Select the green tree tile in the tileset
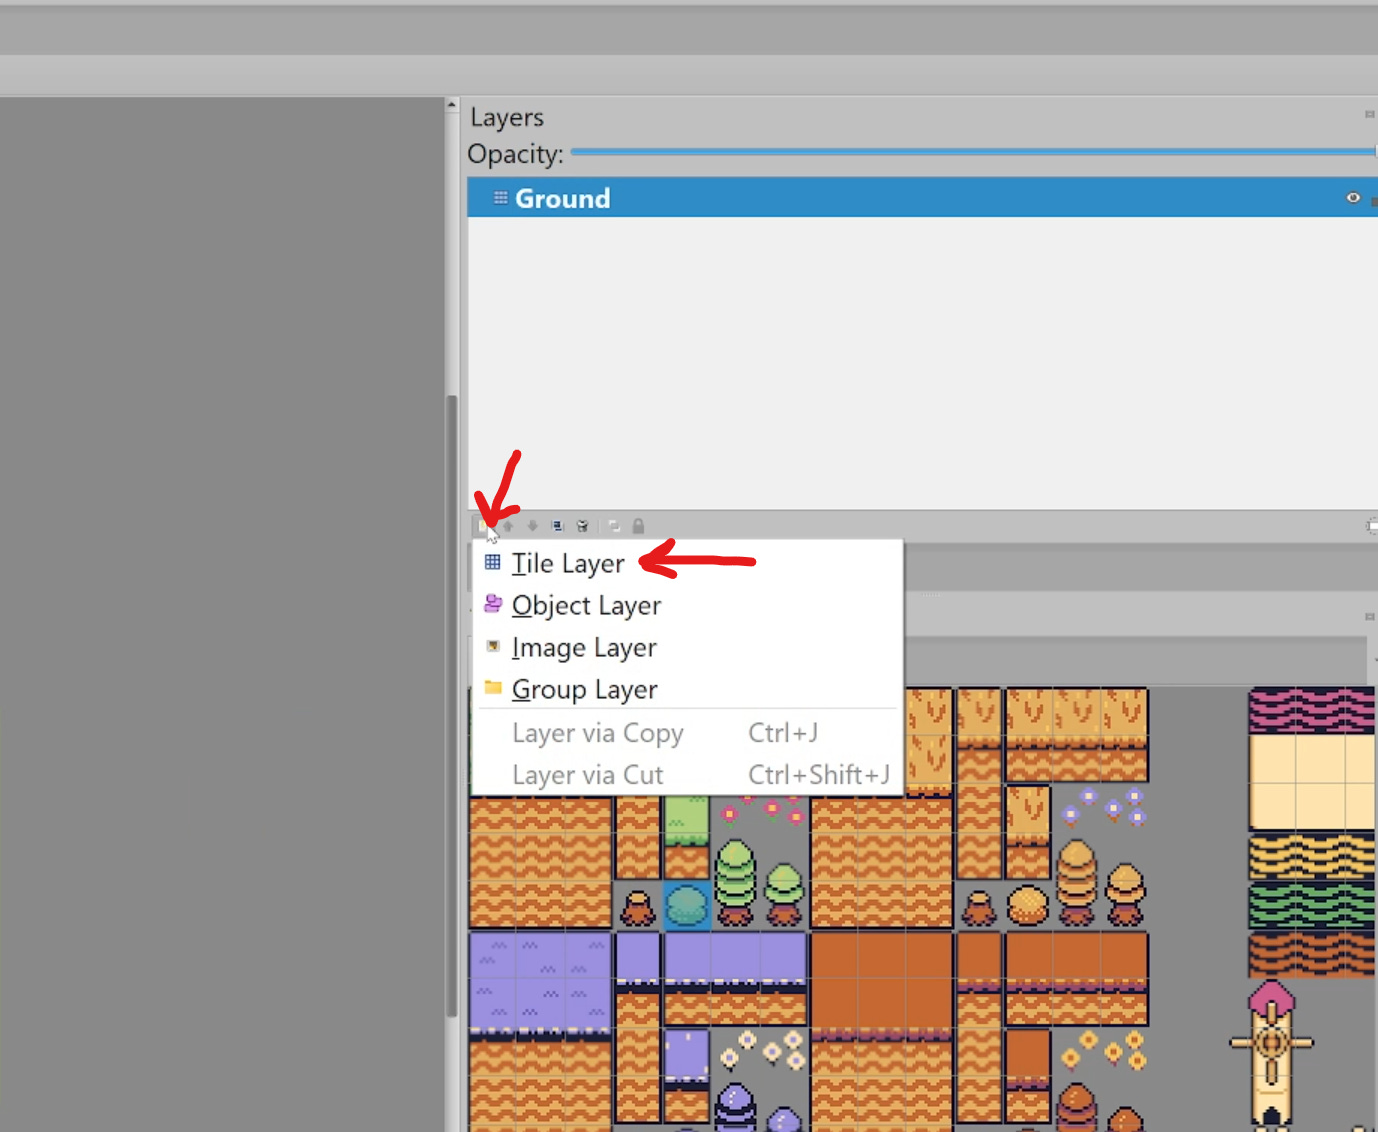This screenshot has height=1132, width=1378. coord(736,880)
